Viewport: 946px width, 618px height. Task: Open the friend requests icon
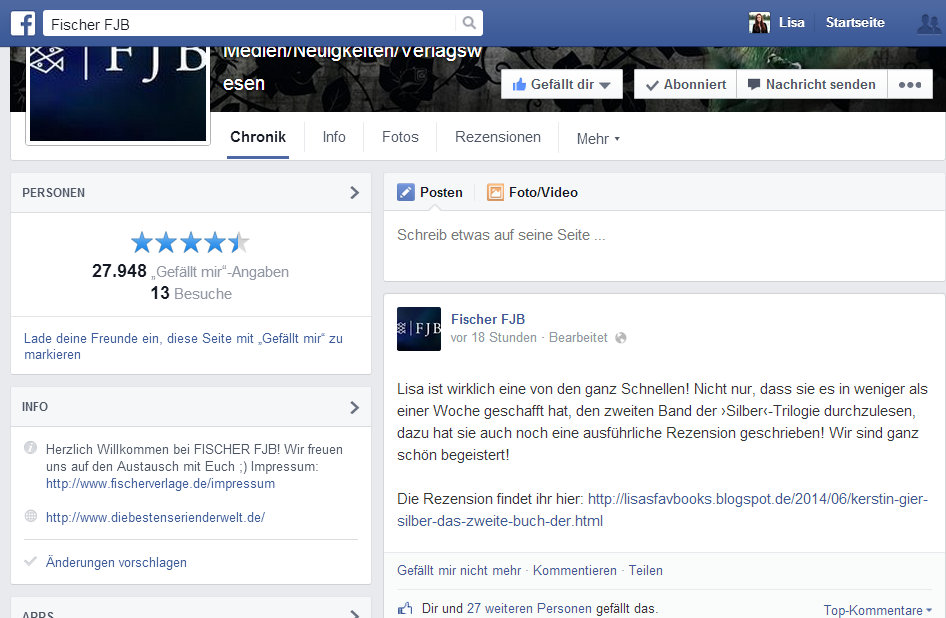click(929, 24)
